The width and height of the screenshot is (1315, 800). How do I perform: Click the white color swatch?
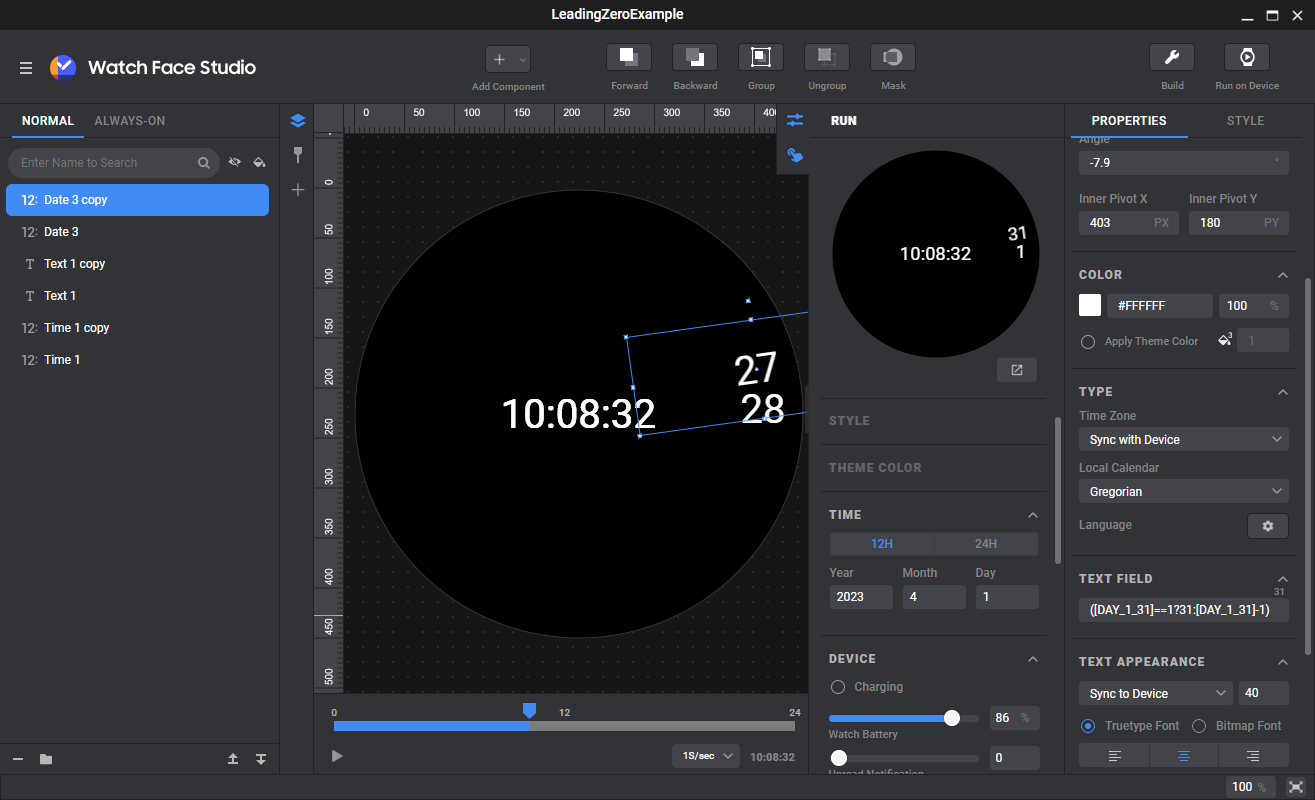[x=1090, y=306]
